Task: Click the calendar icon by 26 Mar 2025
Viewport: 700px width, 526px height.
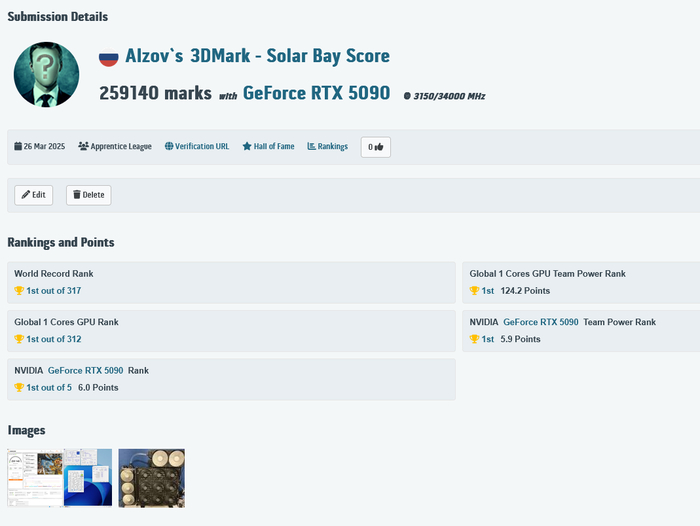Action: (x=18, y=146)
